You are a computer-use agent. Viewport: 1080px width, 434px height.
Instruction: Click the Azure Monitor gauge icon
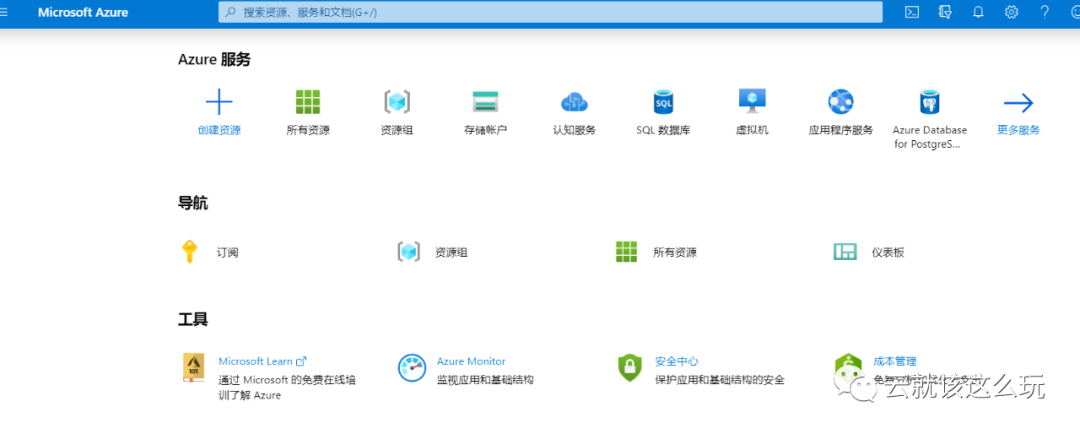pos(412,368)
